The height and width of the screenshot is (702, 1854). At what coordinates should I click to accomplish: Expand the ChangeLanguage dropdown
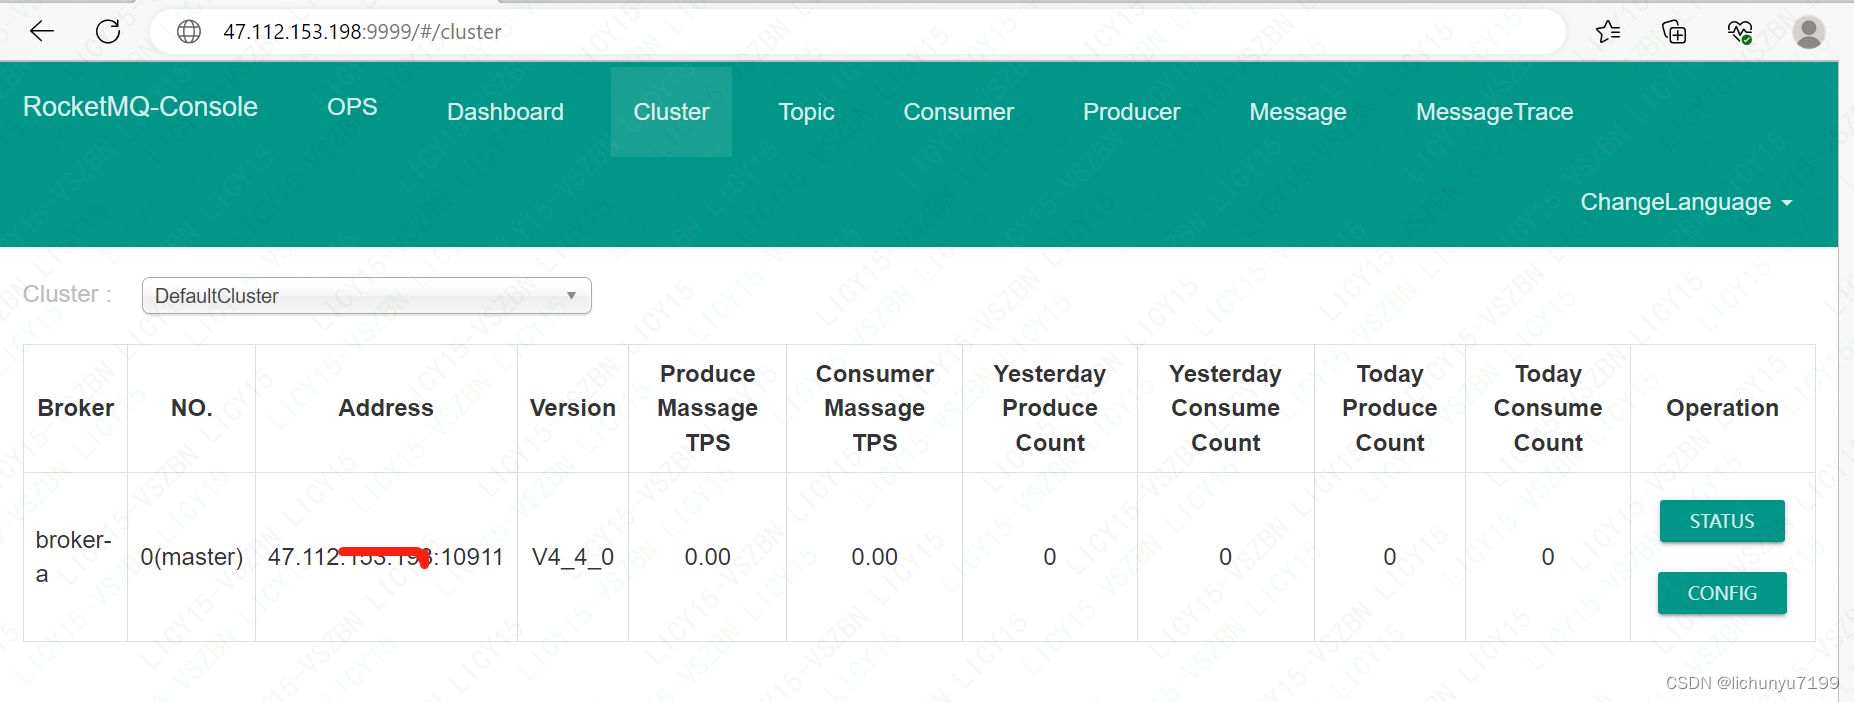pos(1686,202)
